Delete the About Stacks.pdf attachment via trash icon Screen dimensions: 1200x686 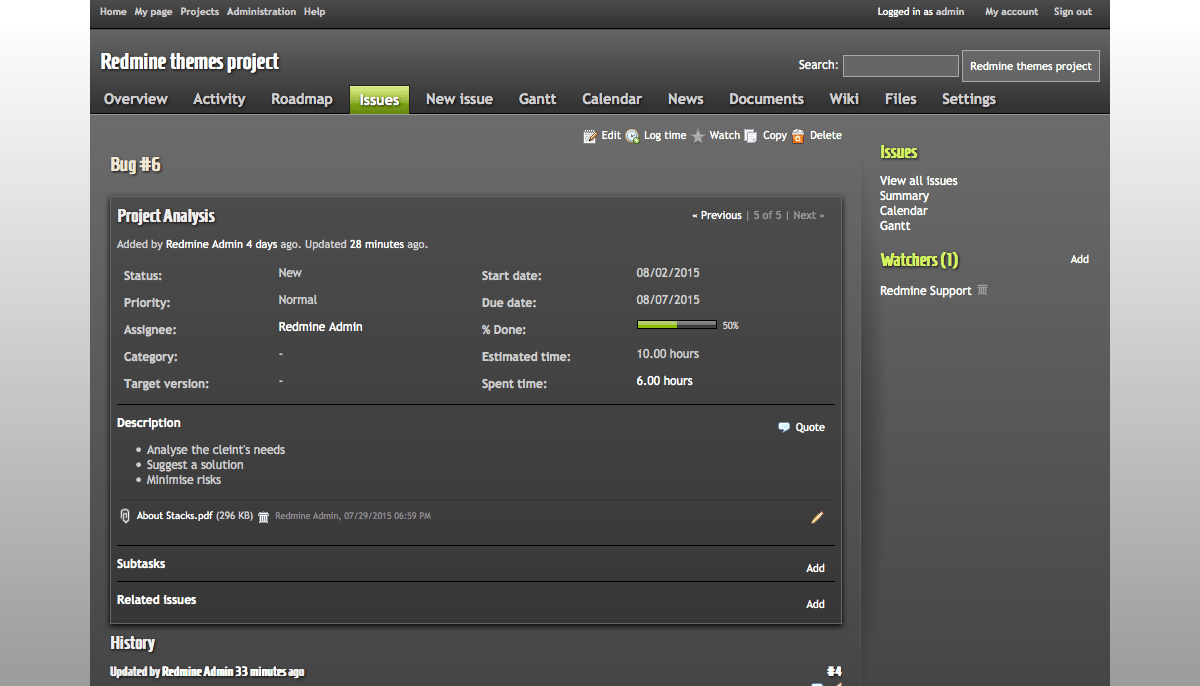point(263,517)
